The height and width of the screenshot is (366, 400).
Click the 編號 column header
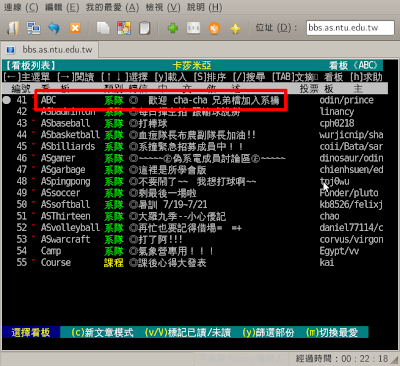(x=21, y=88)
